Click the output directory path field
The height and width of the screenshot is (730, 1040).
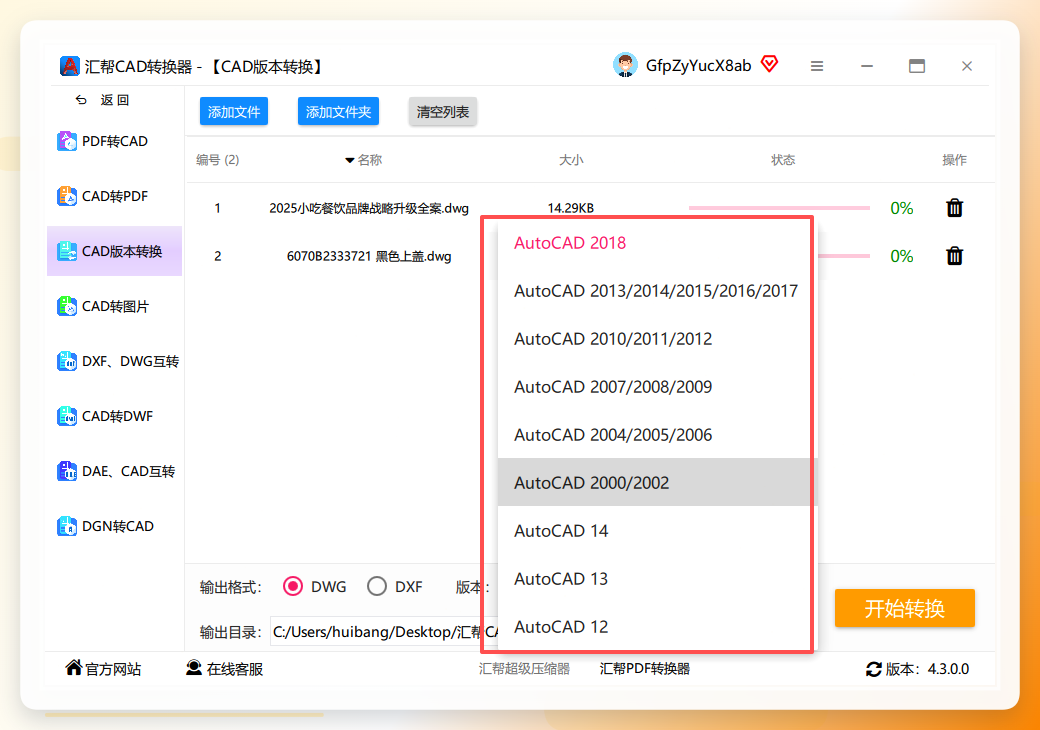click(384, 632)
